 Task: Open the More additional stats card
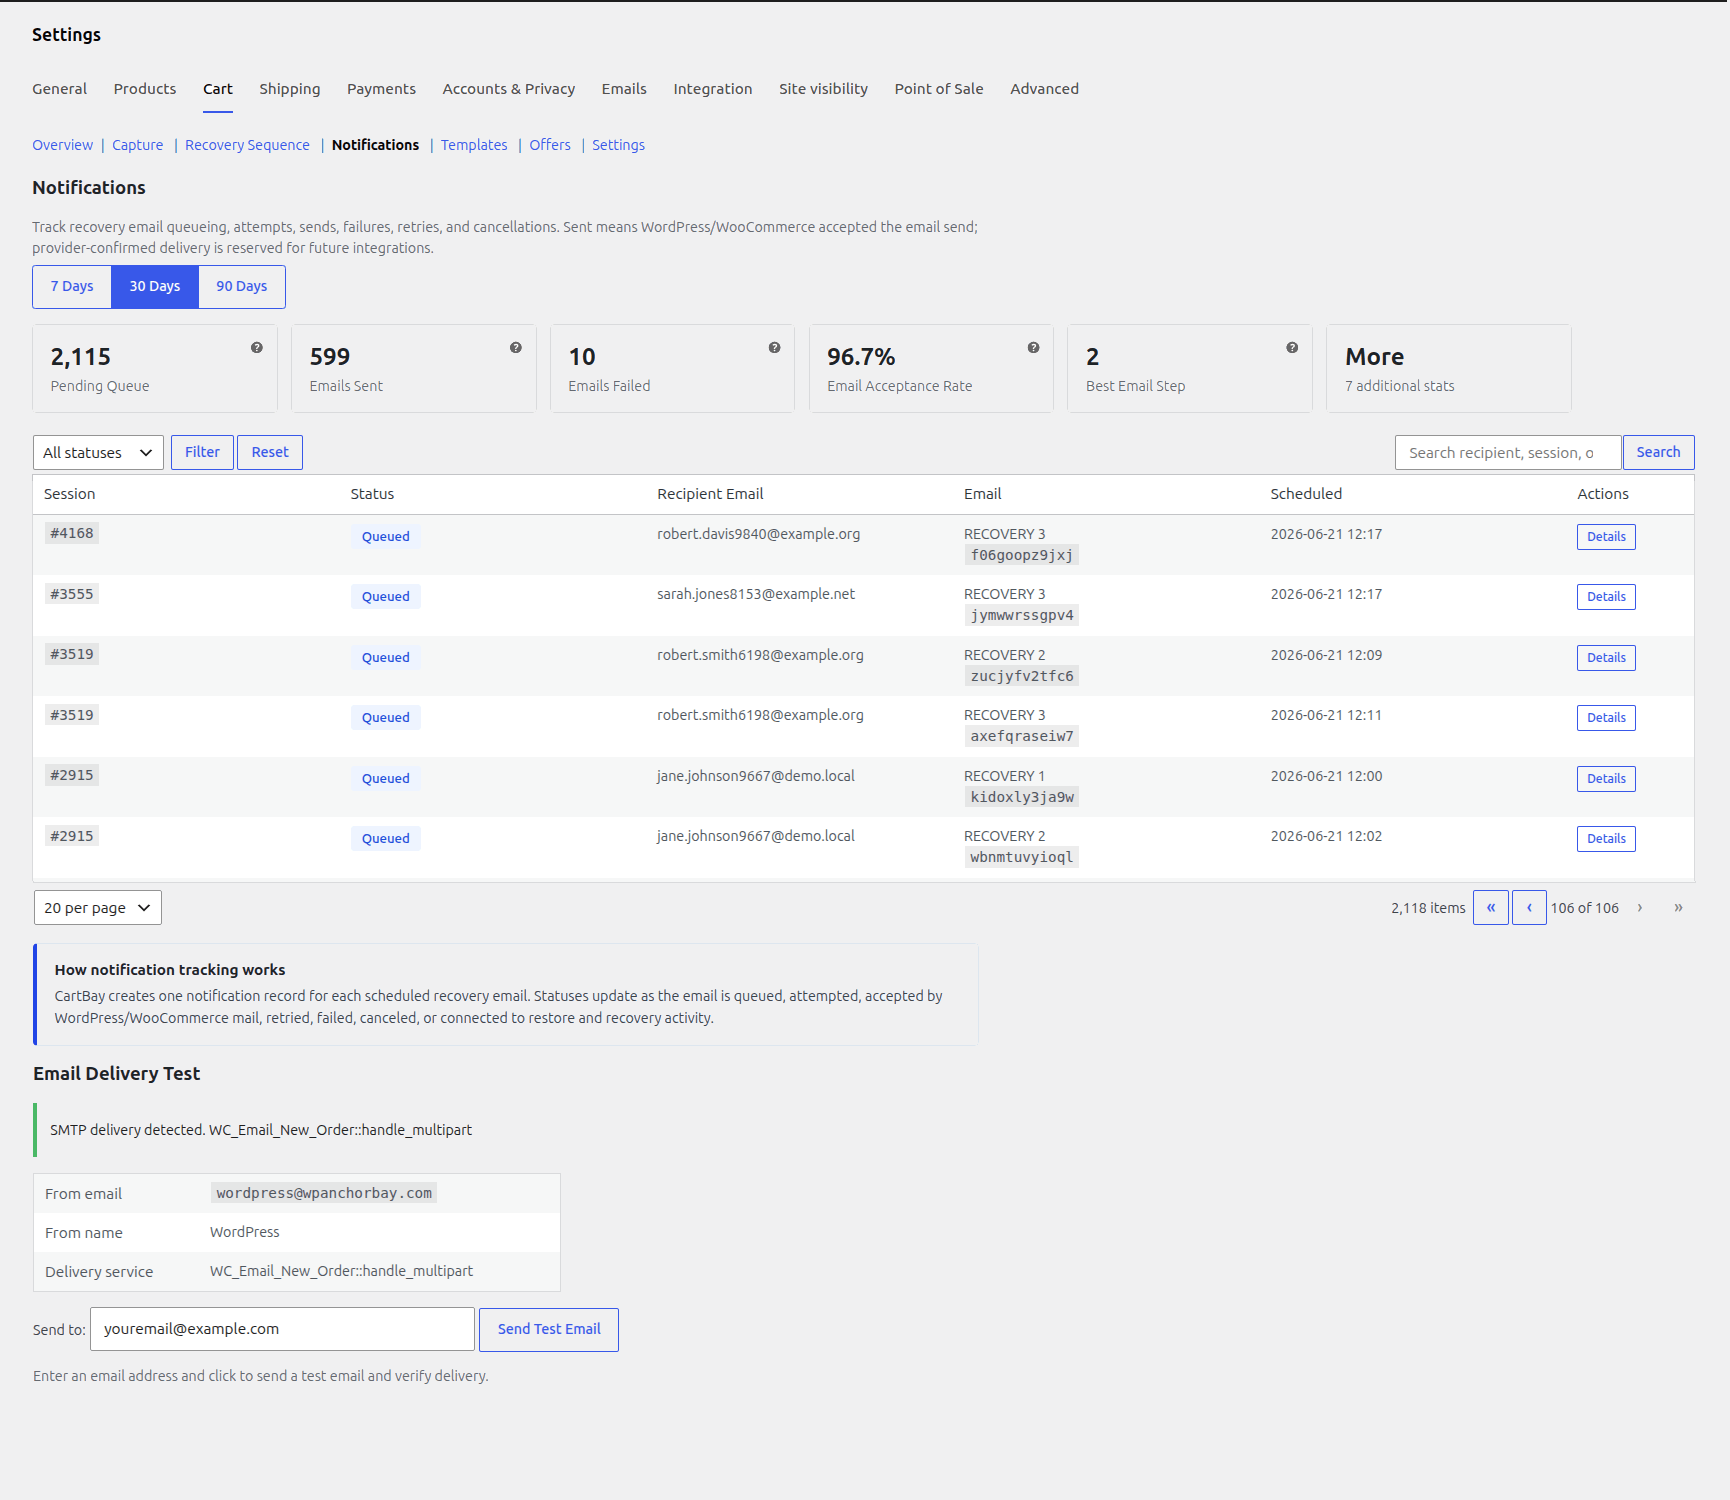(1448, 369)
